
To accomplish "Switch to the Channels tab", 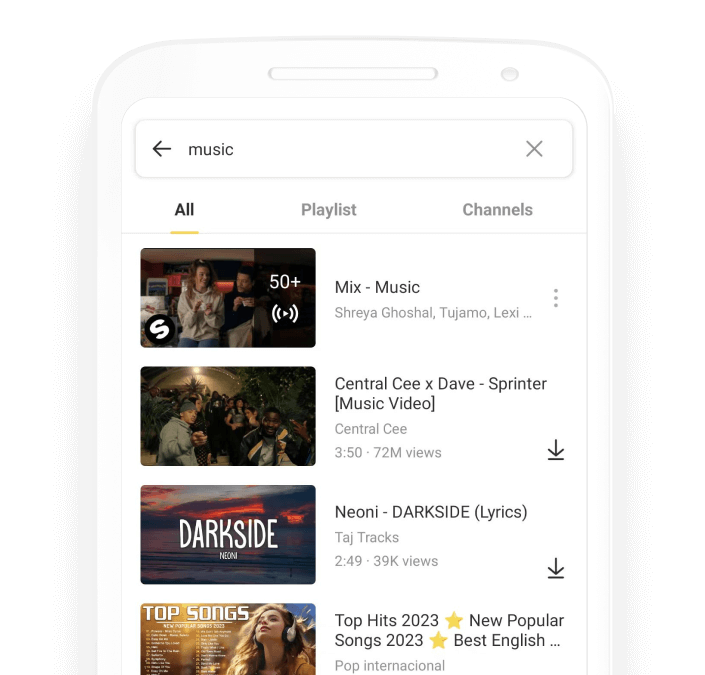I will click(497, 210).
